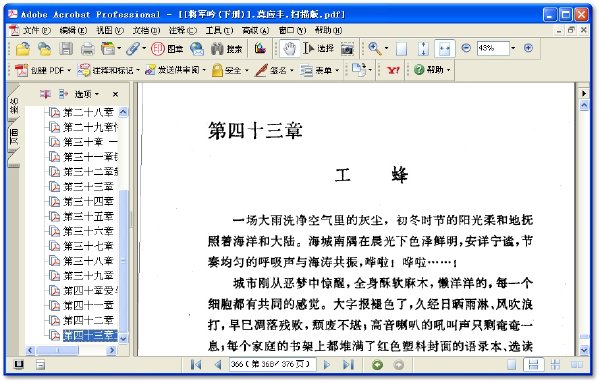Open the 视图 menu
Image resolution: width=600 pixels, height=383 pixels.
pos(109,30)
